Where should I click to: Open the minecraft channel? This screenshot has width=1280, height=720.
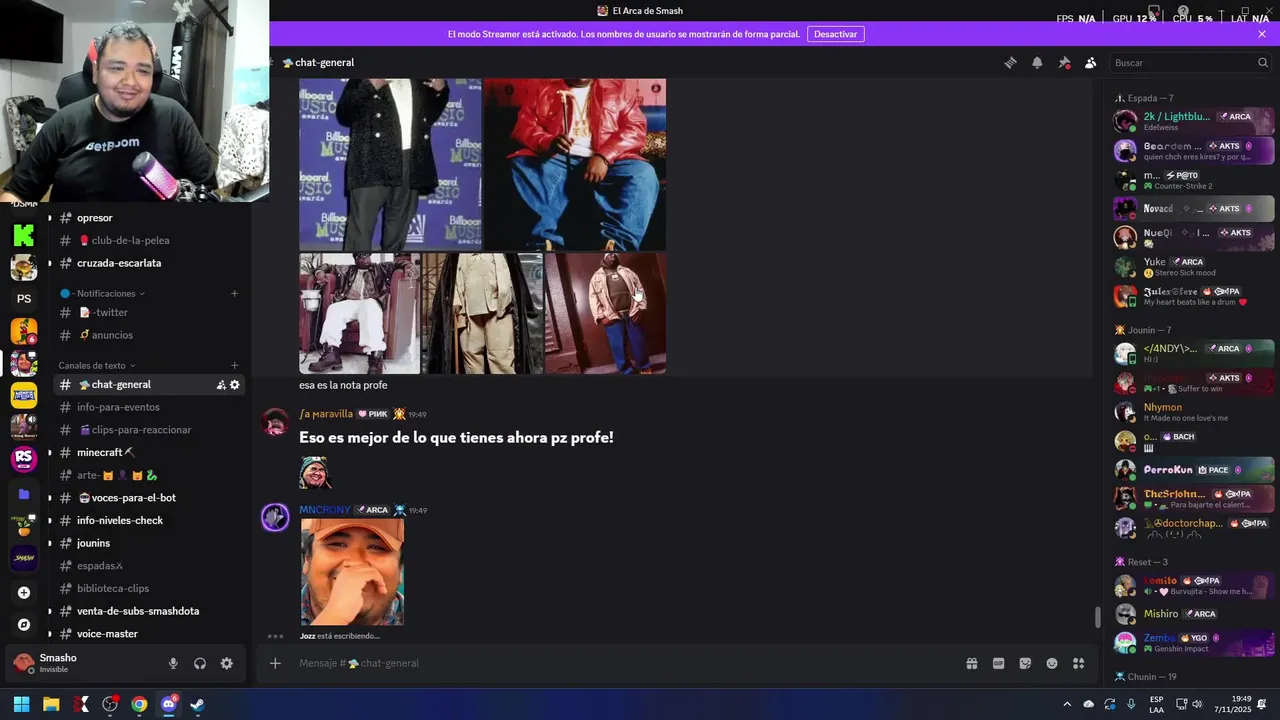point(148,452)
